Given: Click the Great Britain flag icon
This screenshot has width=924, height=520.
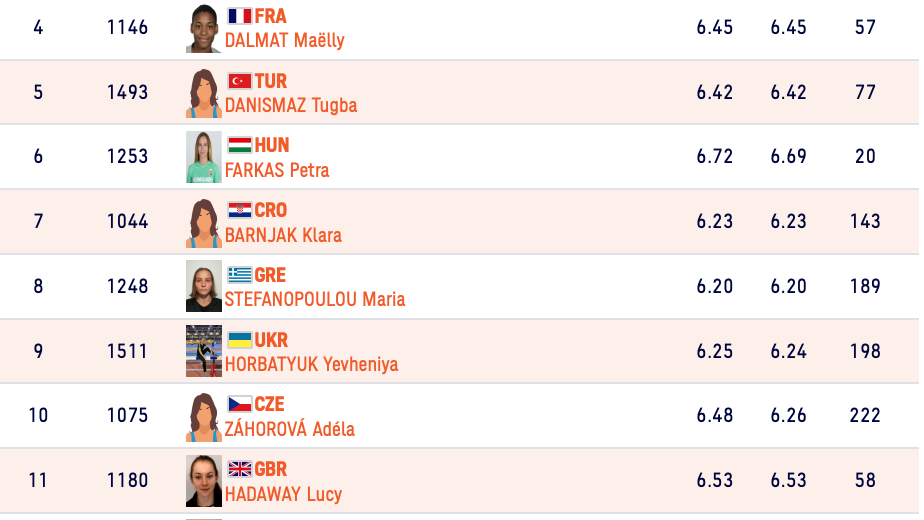Looking at the screenshot, I should coord(239,469).
